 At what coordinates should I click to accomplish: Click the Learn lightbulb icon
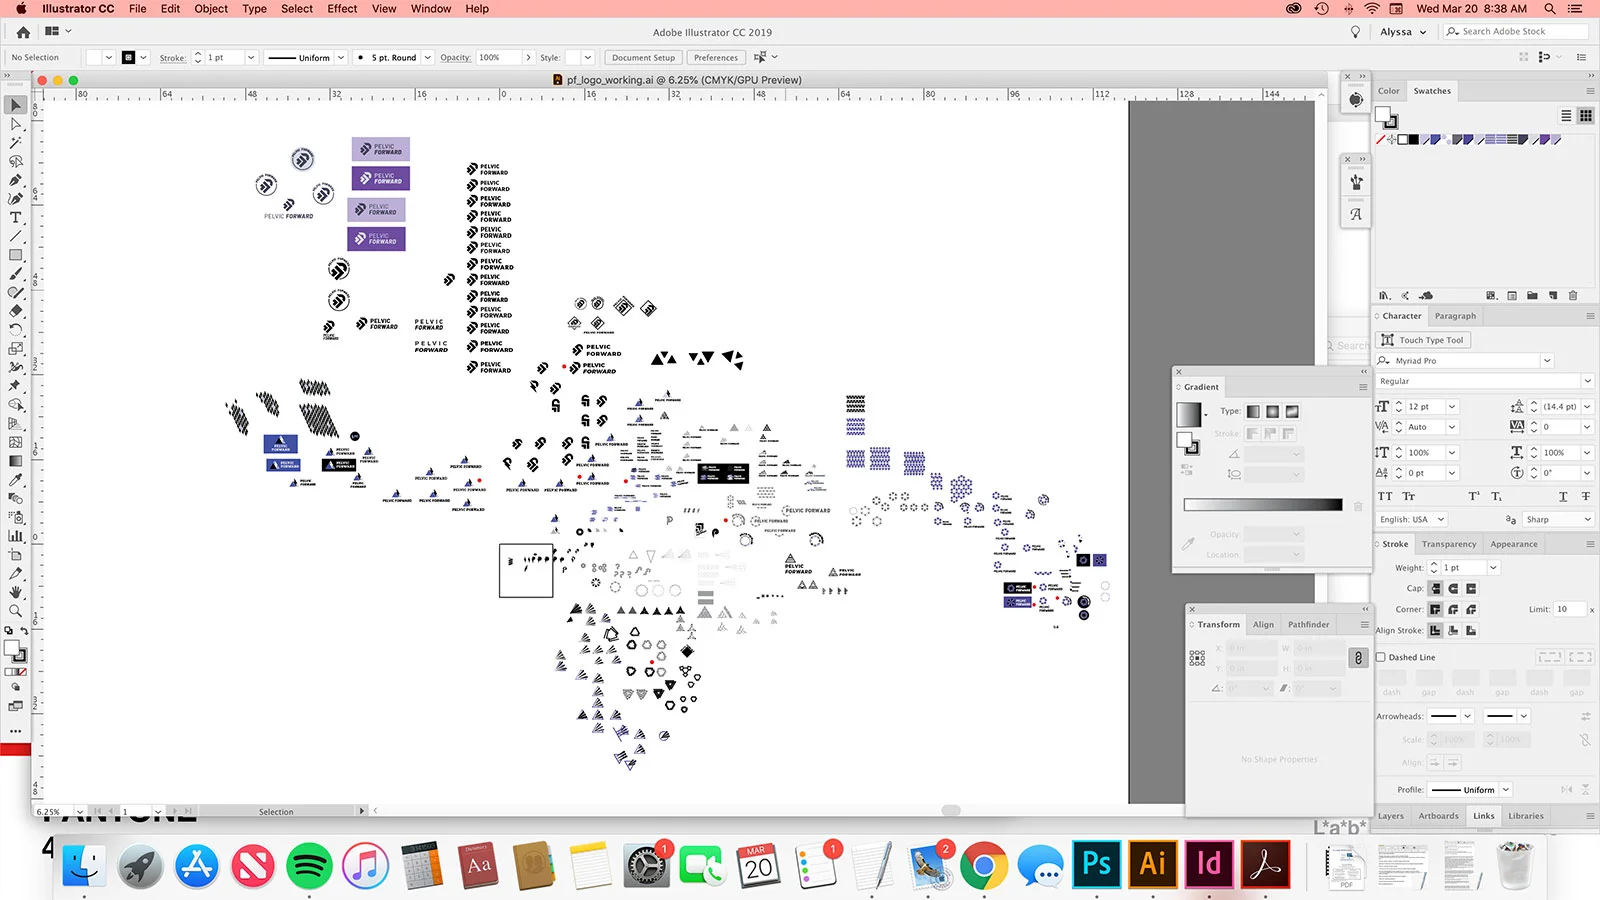coord(1356,32)
